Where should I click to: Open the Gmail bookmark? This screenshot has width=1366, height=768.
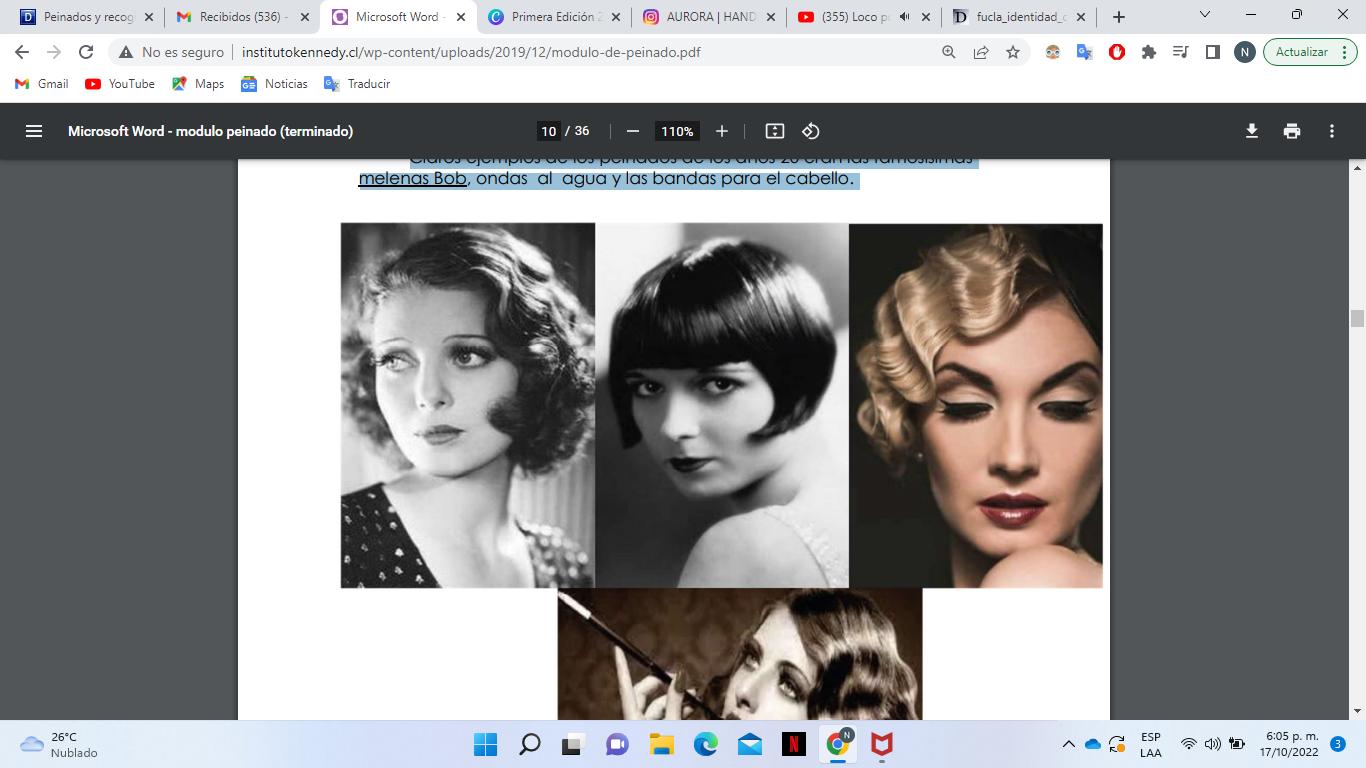pos(42,84)
